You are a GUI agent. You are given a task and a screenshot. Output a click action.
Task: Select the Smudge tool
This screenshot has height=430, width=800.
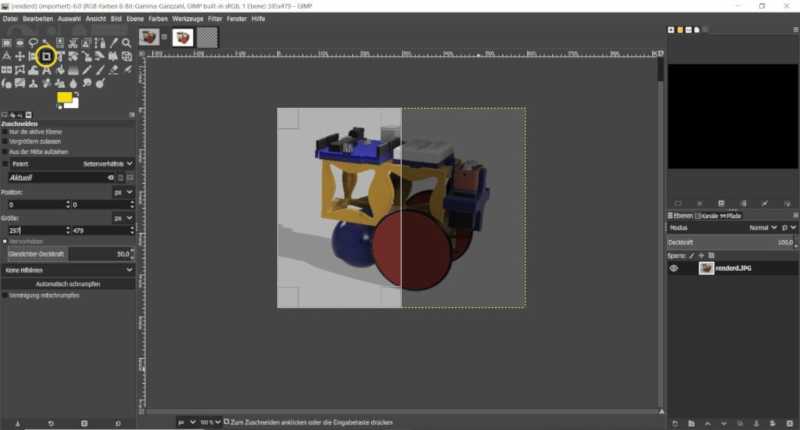pyautogui.click(x=87, y=83)
